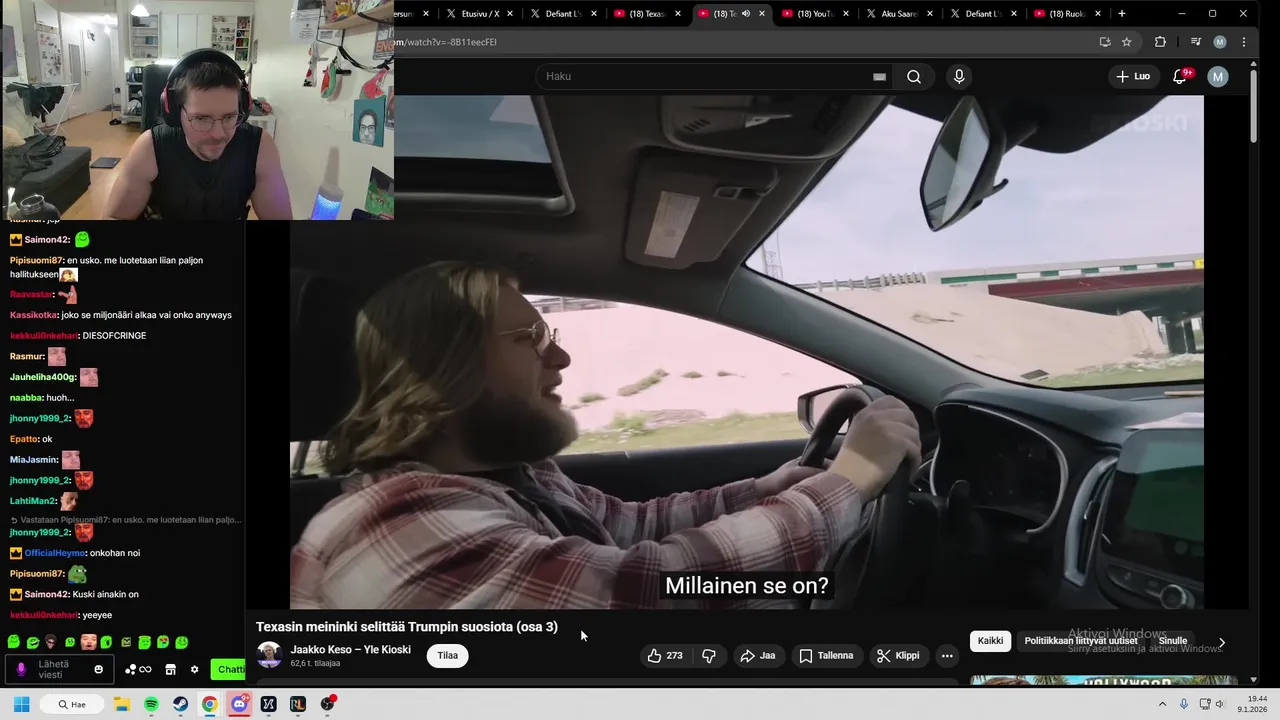Screen dimensions: 1280x720
Task: Click username OfficialHeymo in chat
Action: point(55,553)
